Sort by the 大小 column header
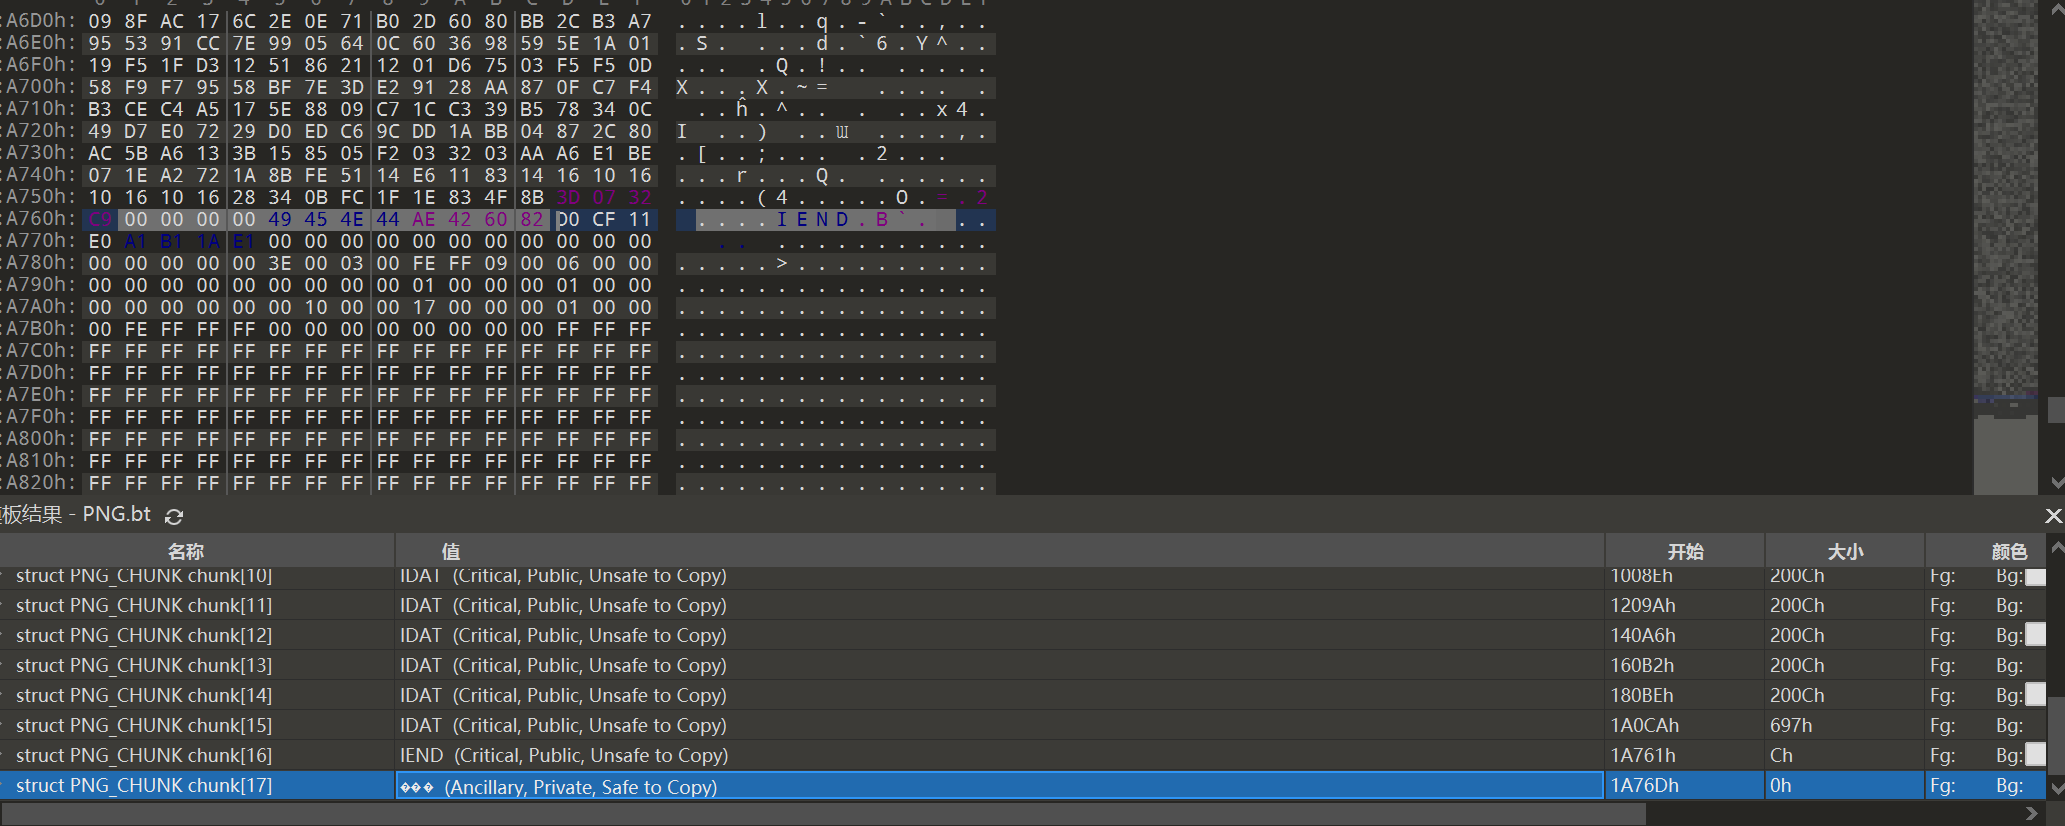The image size is (2065, 826). pos(1845,551)
